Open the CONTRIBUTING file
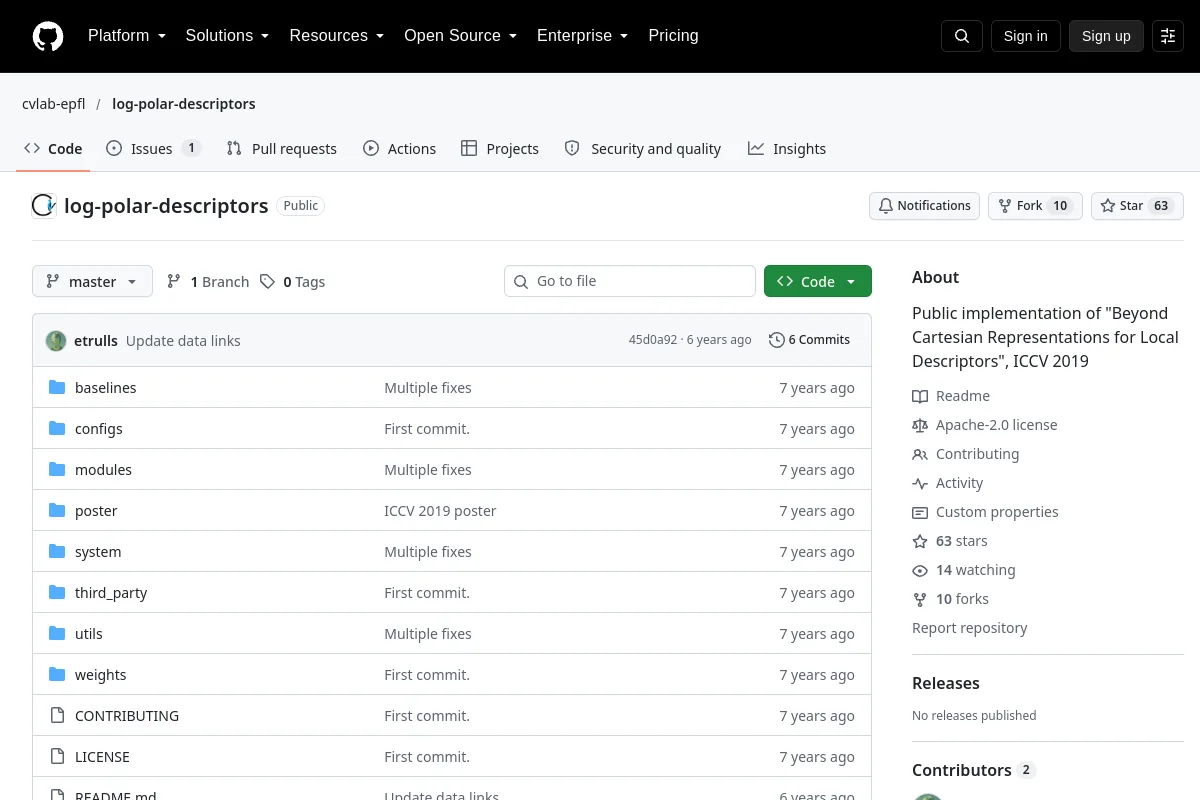The height and width of the screenshot is (800, 1200). pyautogui.click(x=127, y=716)
